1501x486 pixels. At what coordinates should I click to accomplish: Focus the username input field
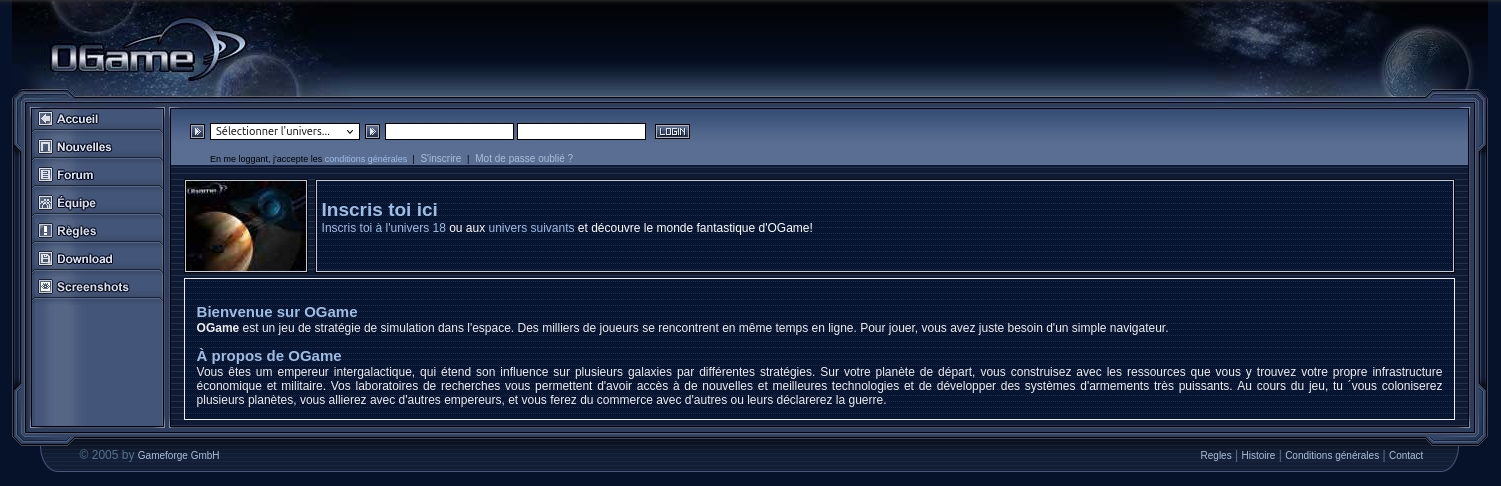[x=449, y=131]
